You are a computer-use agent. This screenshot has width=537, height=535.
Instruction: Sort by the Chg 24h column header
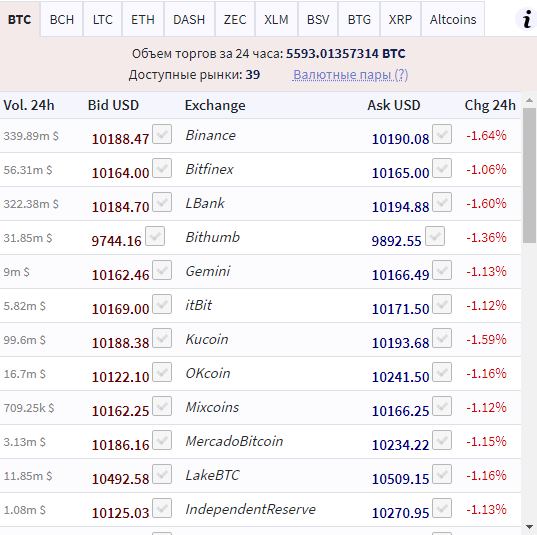pos(490,105)
